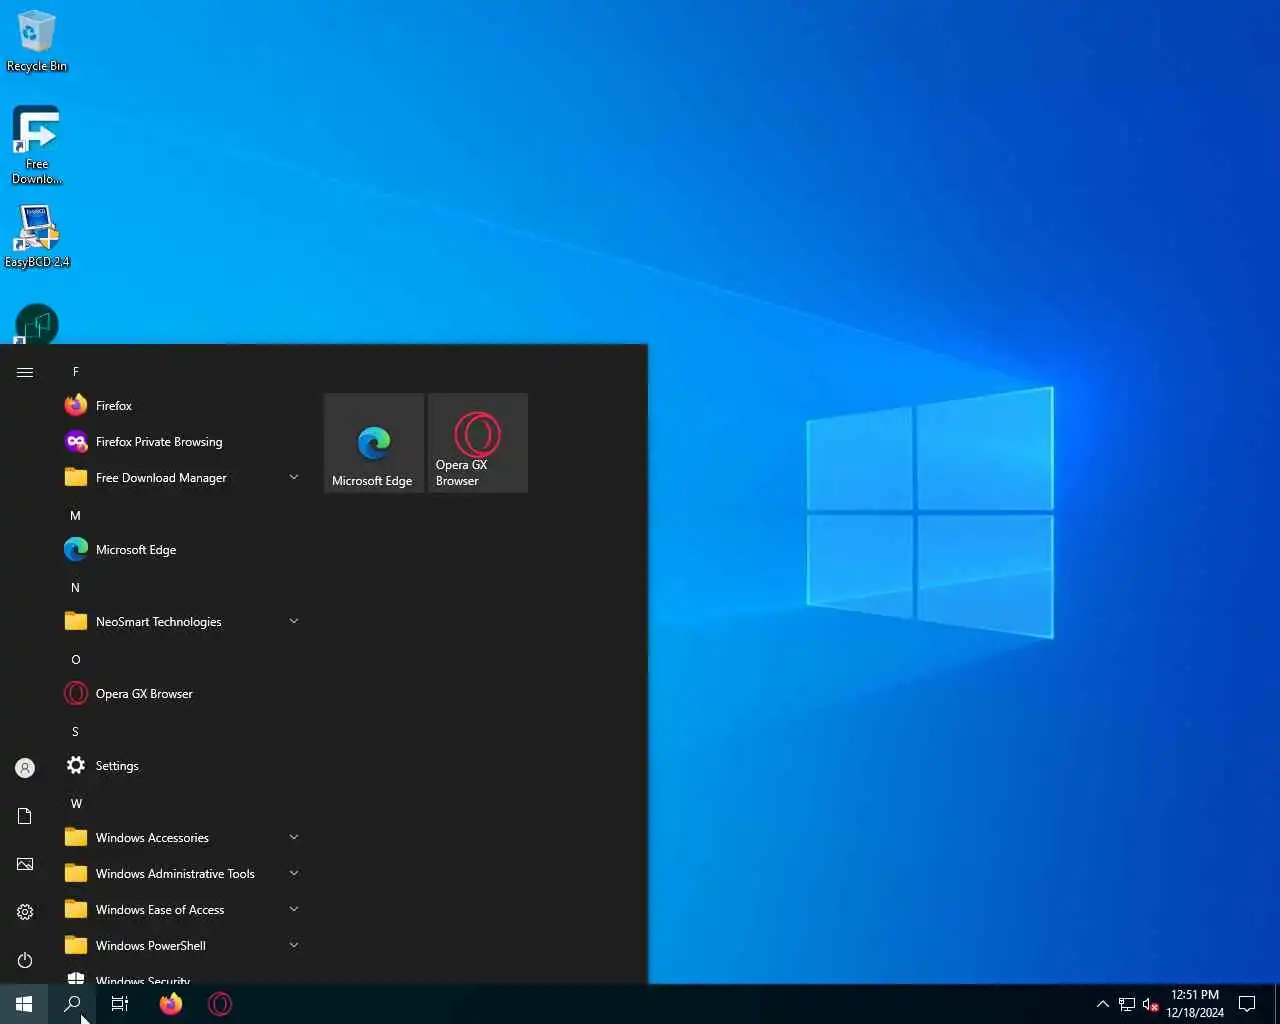Viewport: 1280px width, 1024px height.
Task: Expand the Windows Administrative Tools chevron
Action: pyautogui.click(x=294, y=874)
